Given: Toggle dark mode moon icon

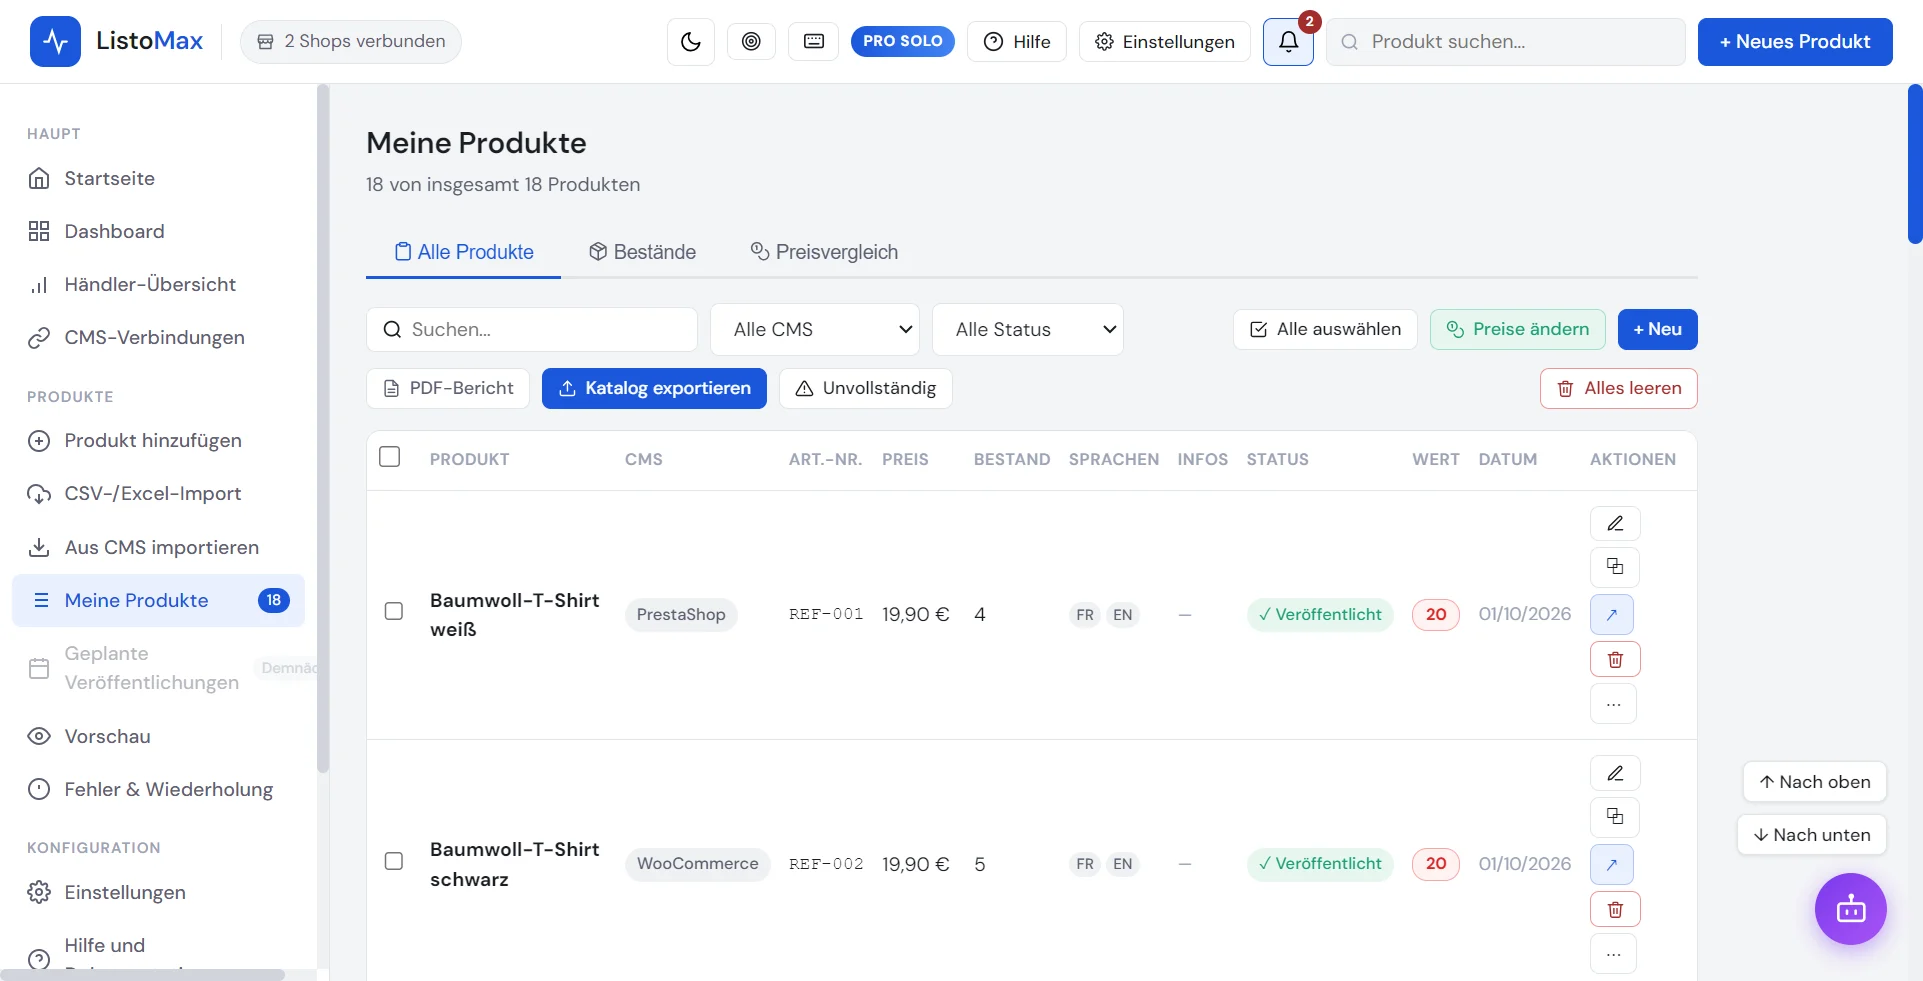Looking at the screenshot, I should point(691,42).
